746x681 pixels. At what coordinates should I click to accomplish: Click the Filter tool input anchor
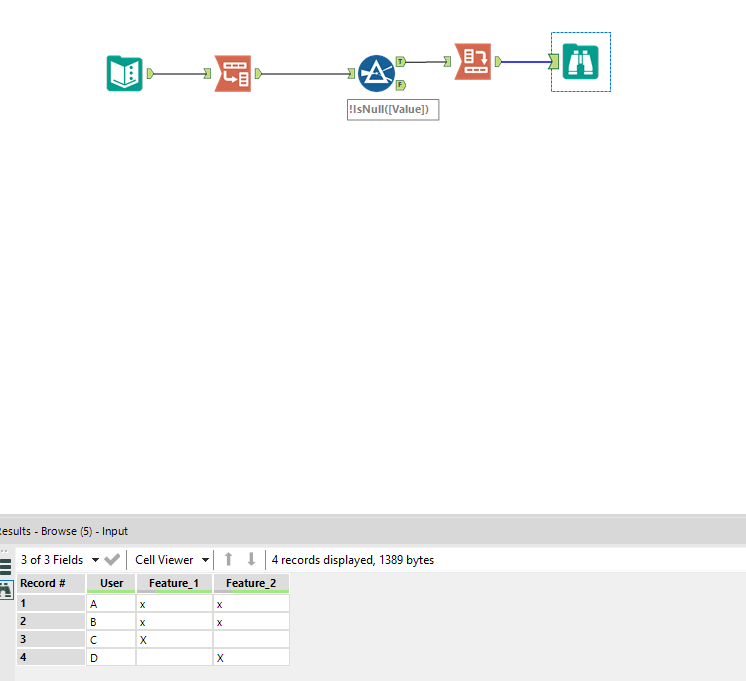click(x=351, y=73)
